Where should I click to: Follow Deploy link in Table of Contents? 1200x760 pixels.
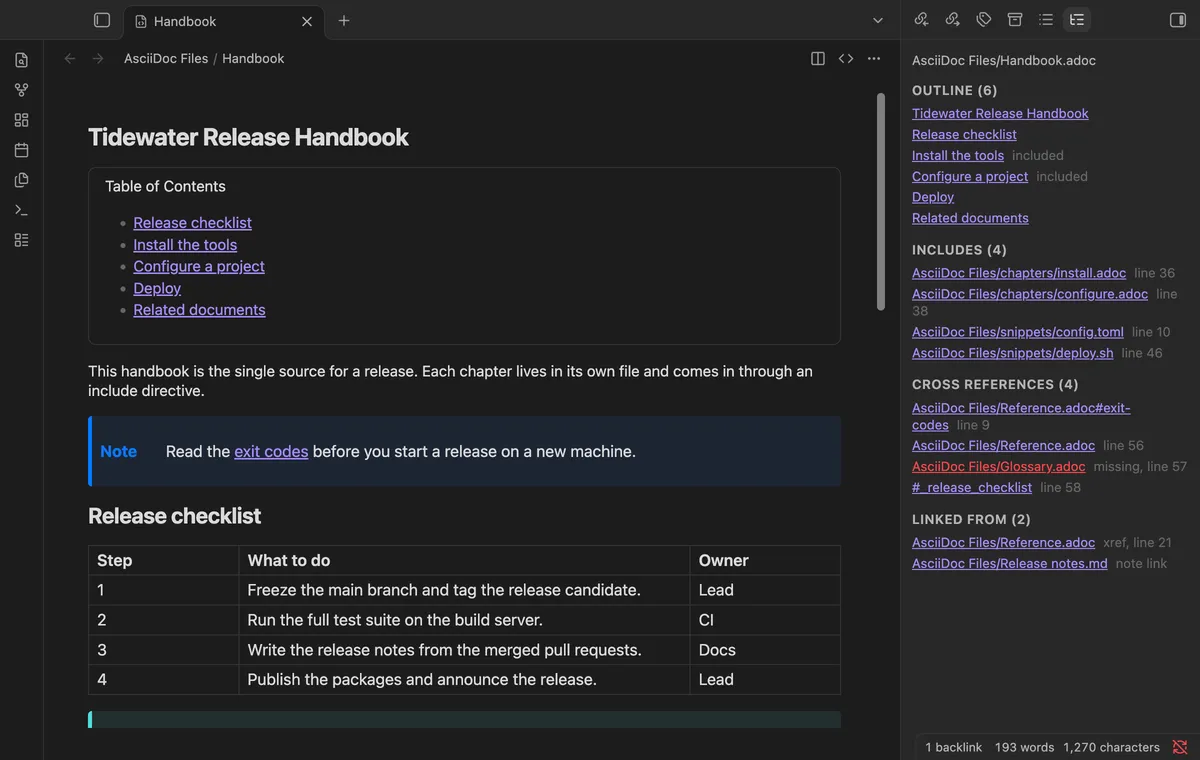pos(157,288)
